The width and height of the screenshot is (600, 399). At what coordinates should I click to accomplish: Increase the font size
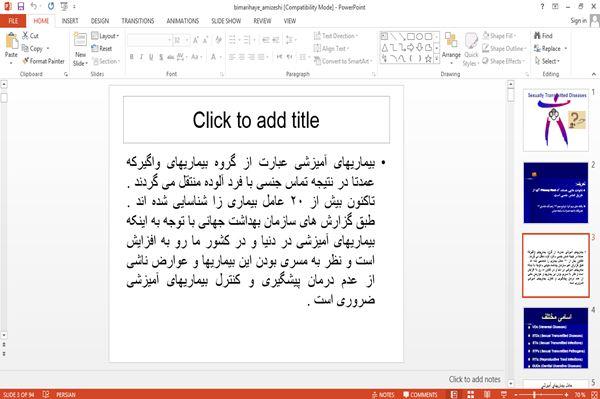196,40
